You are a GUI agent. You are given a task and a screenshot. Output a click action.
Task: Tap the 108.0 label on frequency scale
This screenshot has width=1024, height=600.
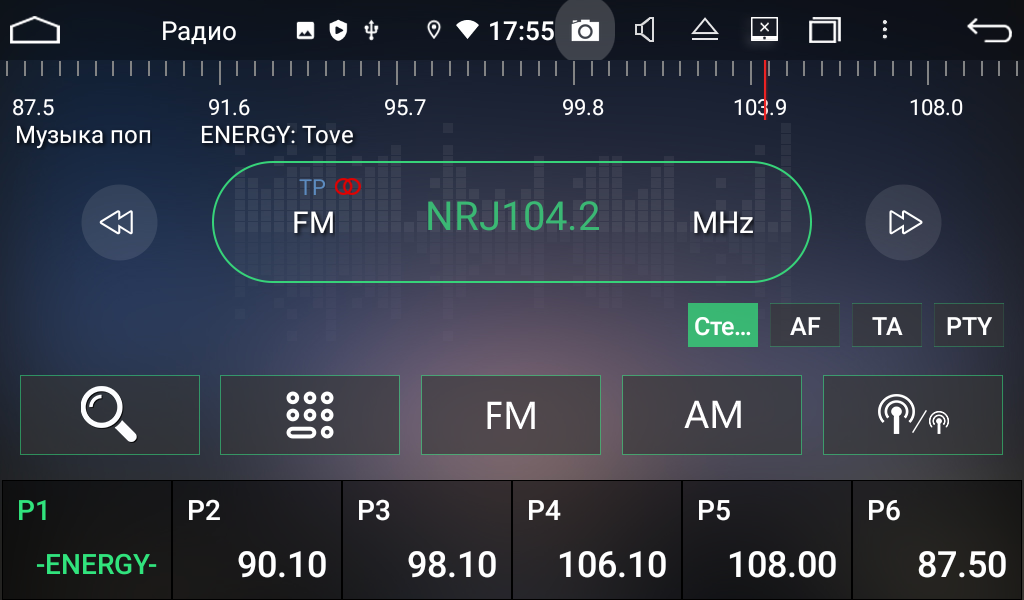[936, 107]
